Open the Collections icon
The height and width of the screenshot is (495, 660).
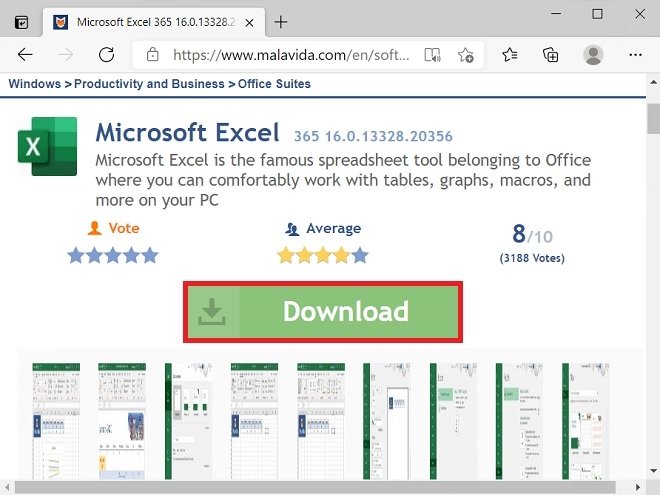click(550, 55)
